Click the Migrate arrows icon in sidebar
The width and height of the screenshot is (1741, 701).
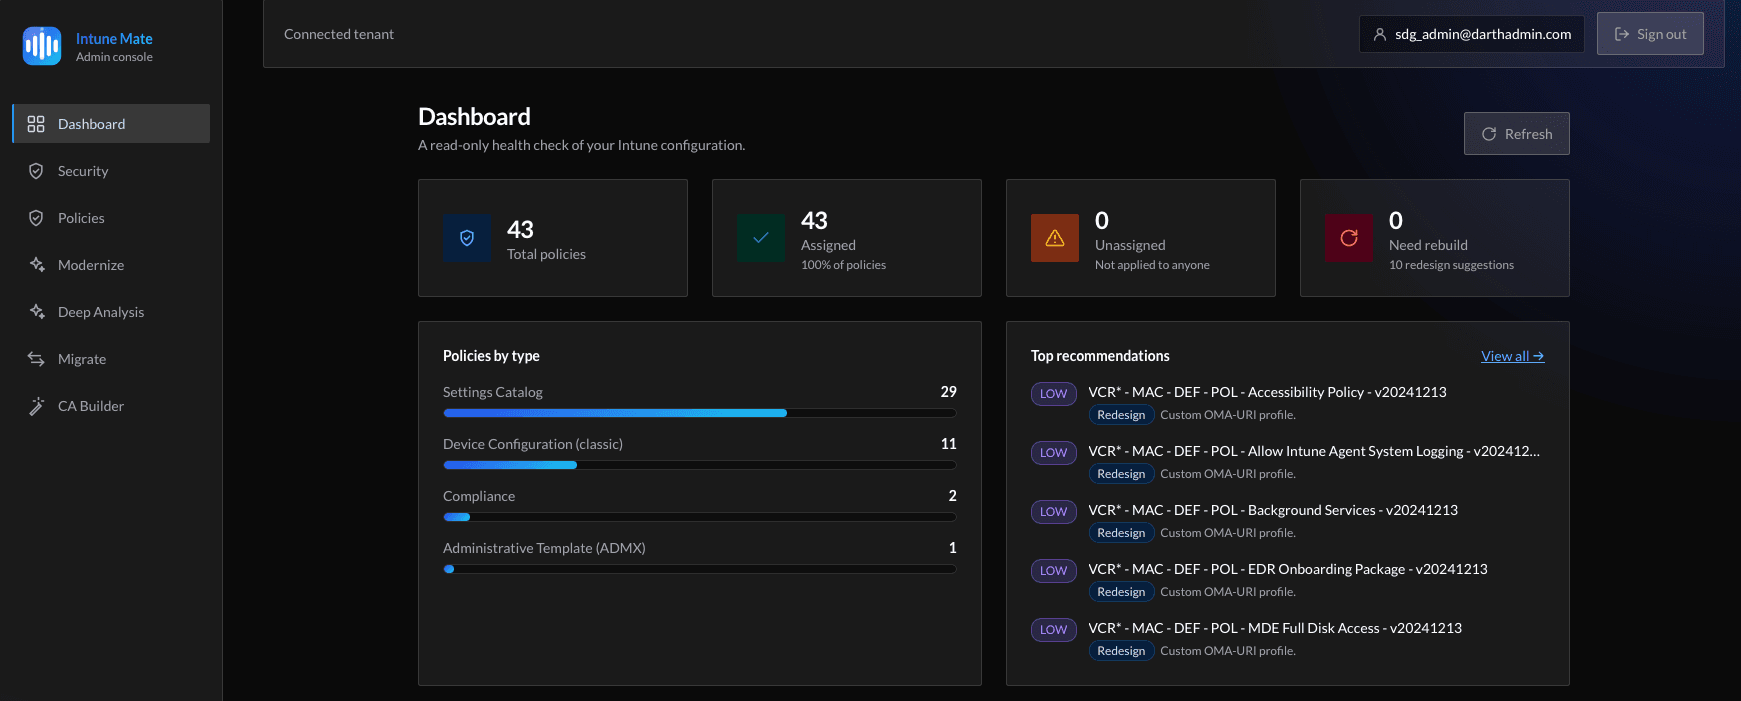point(36,359)
